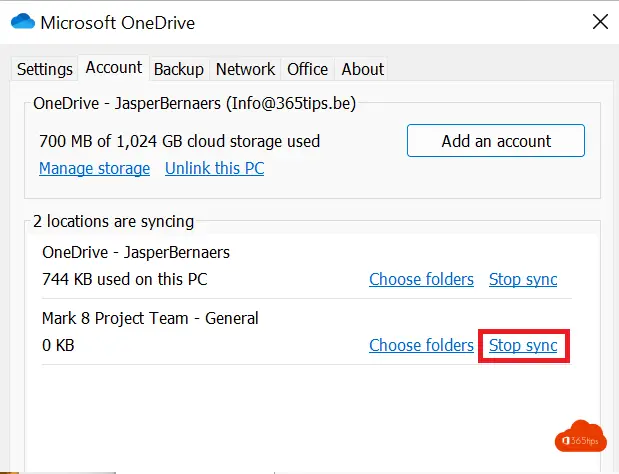Image resolution: width=619 pixels, height=474 pixels.
Task: Click the Mark 8 Project Team - General entry
Action: 150,318
